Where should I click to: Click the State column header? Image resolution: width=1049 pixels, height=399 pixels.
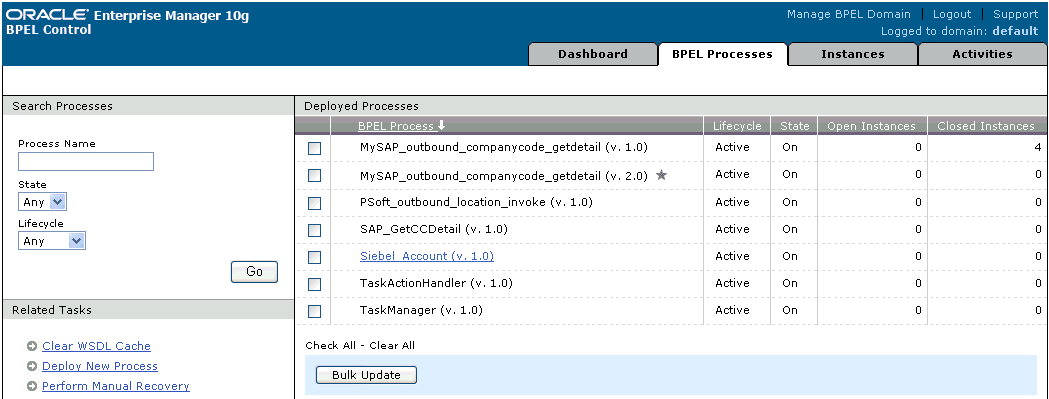click(x=795, y=126)
